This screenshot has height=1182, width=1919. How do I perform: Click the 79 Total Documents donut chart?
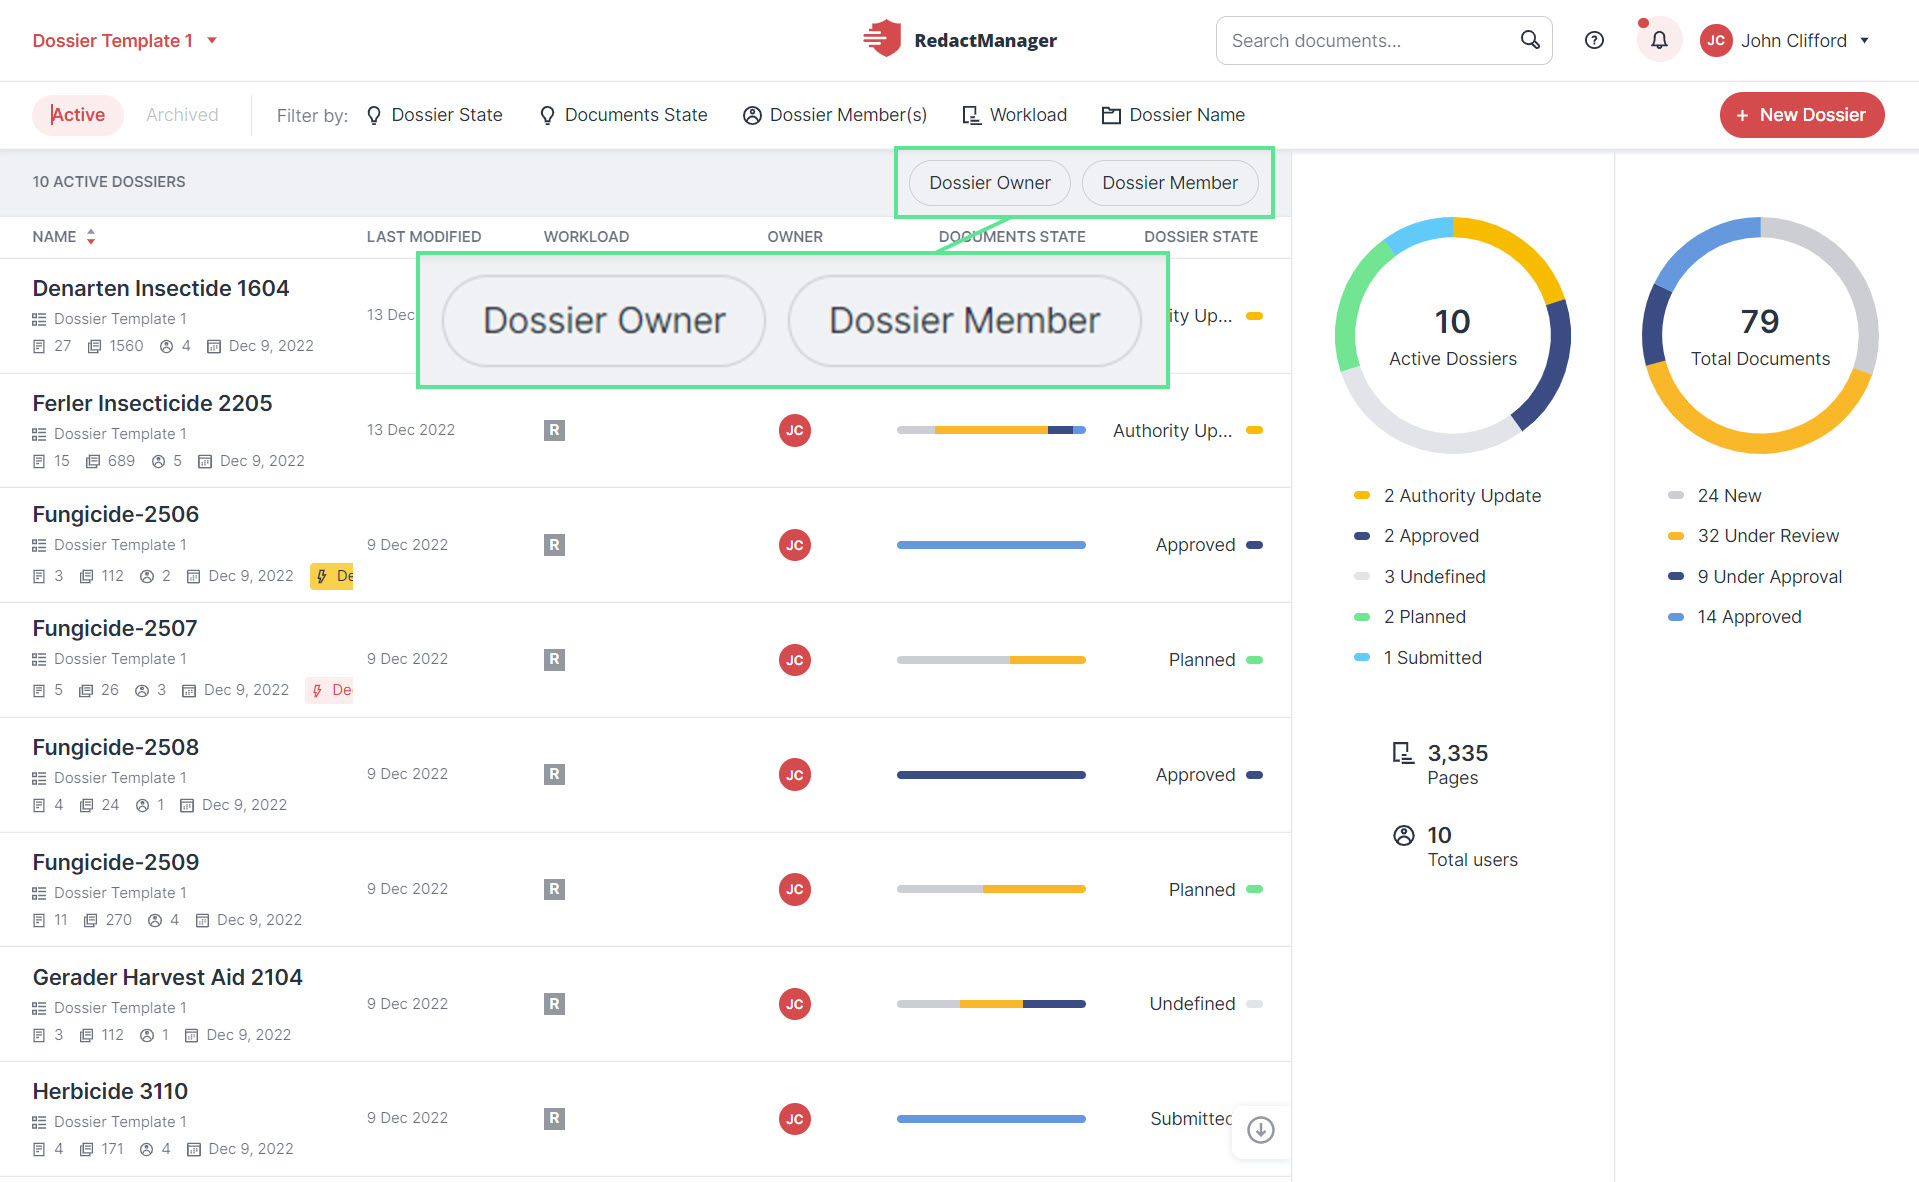[1760, 335]
